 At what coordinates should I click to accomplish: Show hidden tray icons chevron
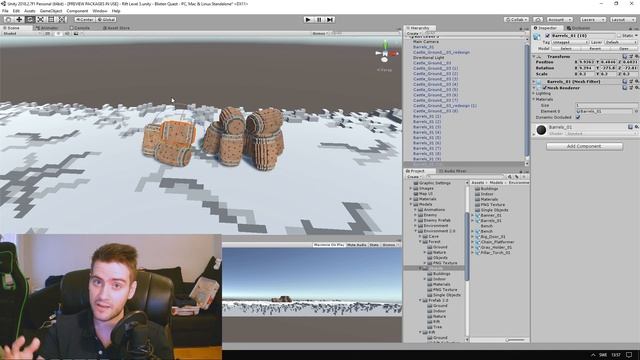point(593,355)
